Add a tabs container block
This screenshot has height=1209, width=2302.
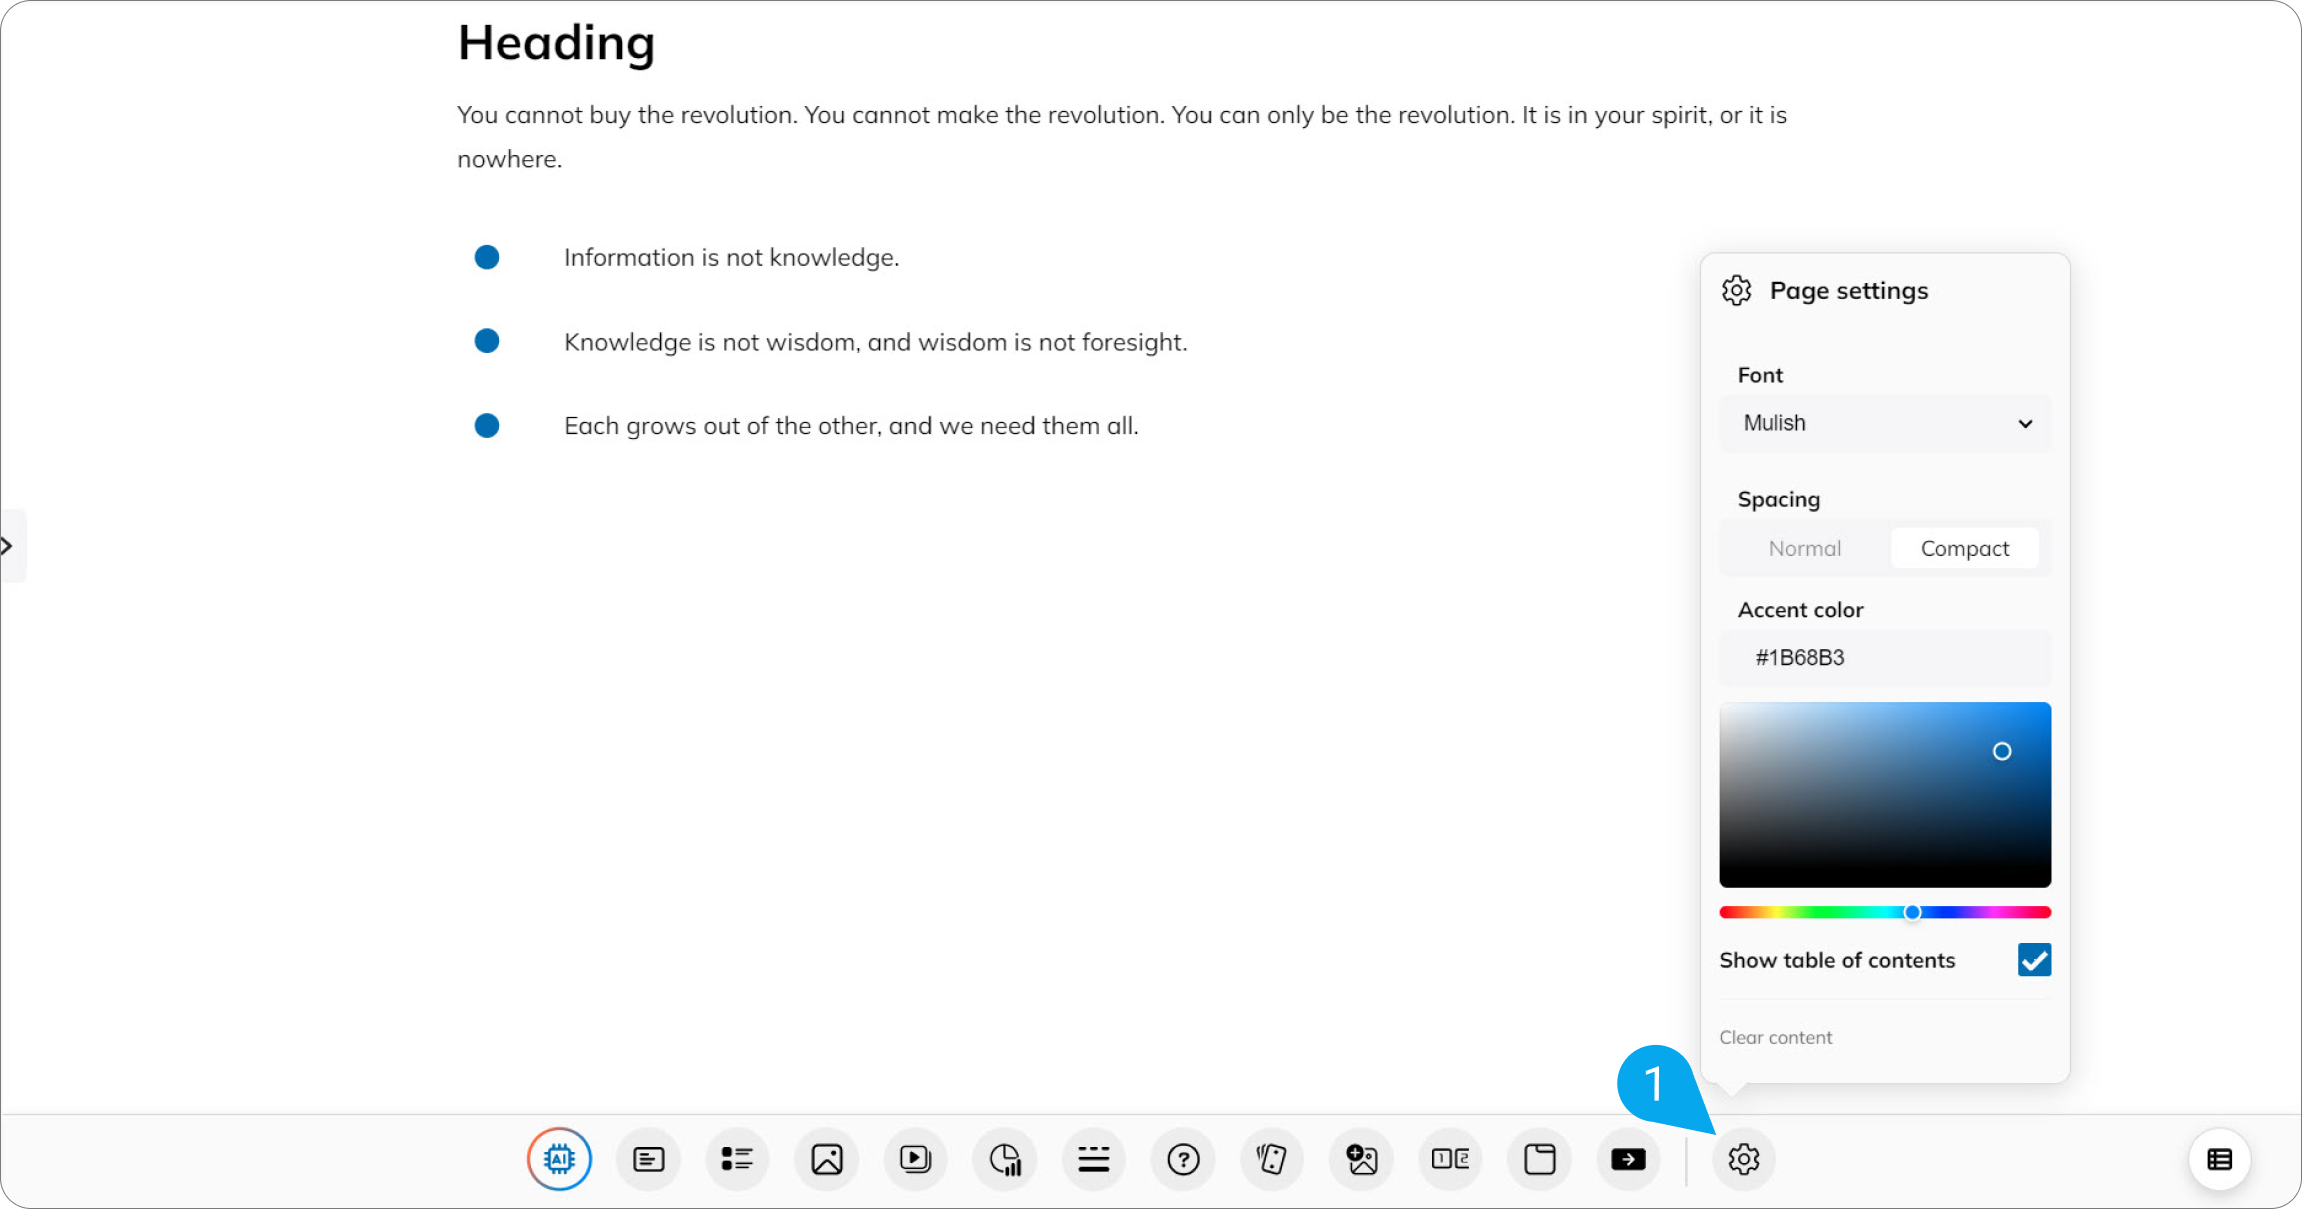coord(1539,1159)
